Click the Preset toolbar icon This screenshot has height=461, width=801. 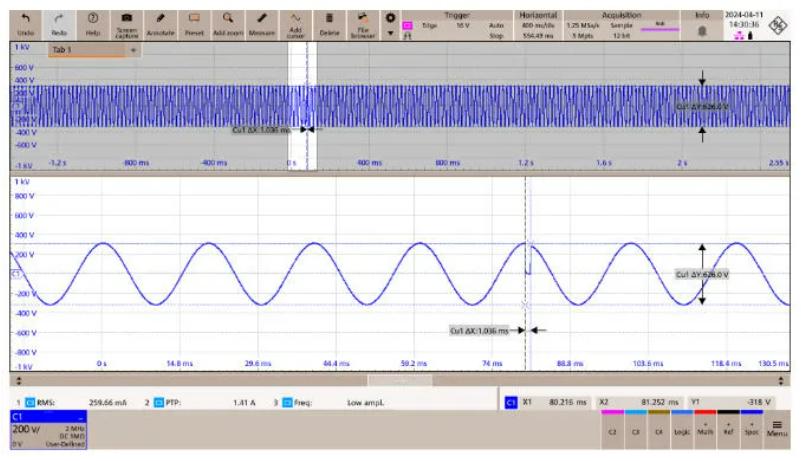coord(194,25)
